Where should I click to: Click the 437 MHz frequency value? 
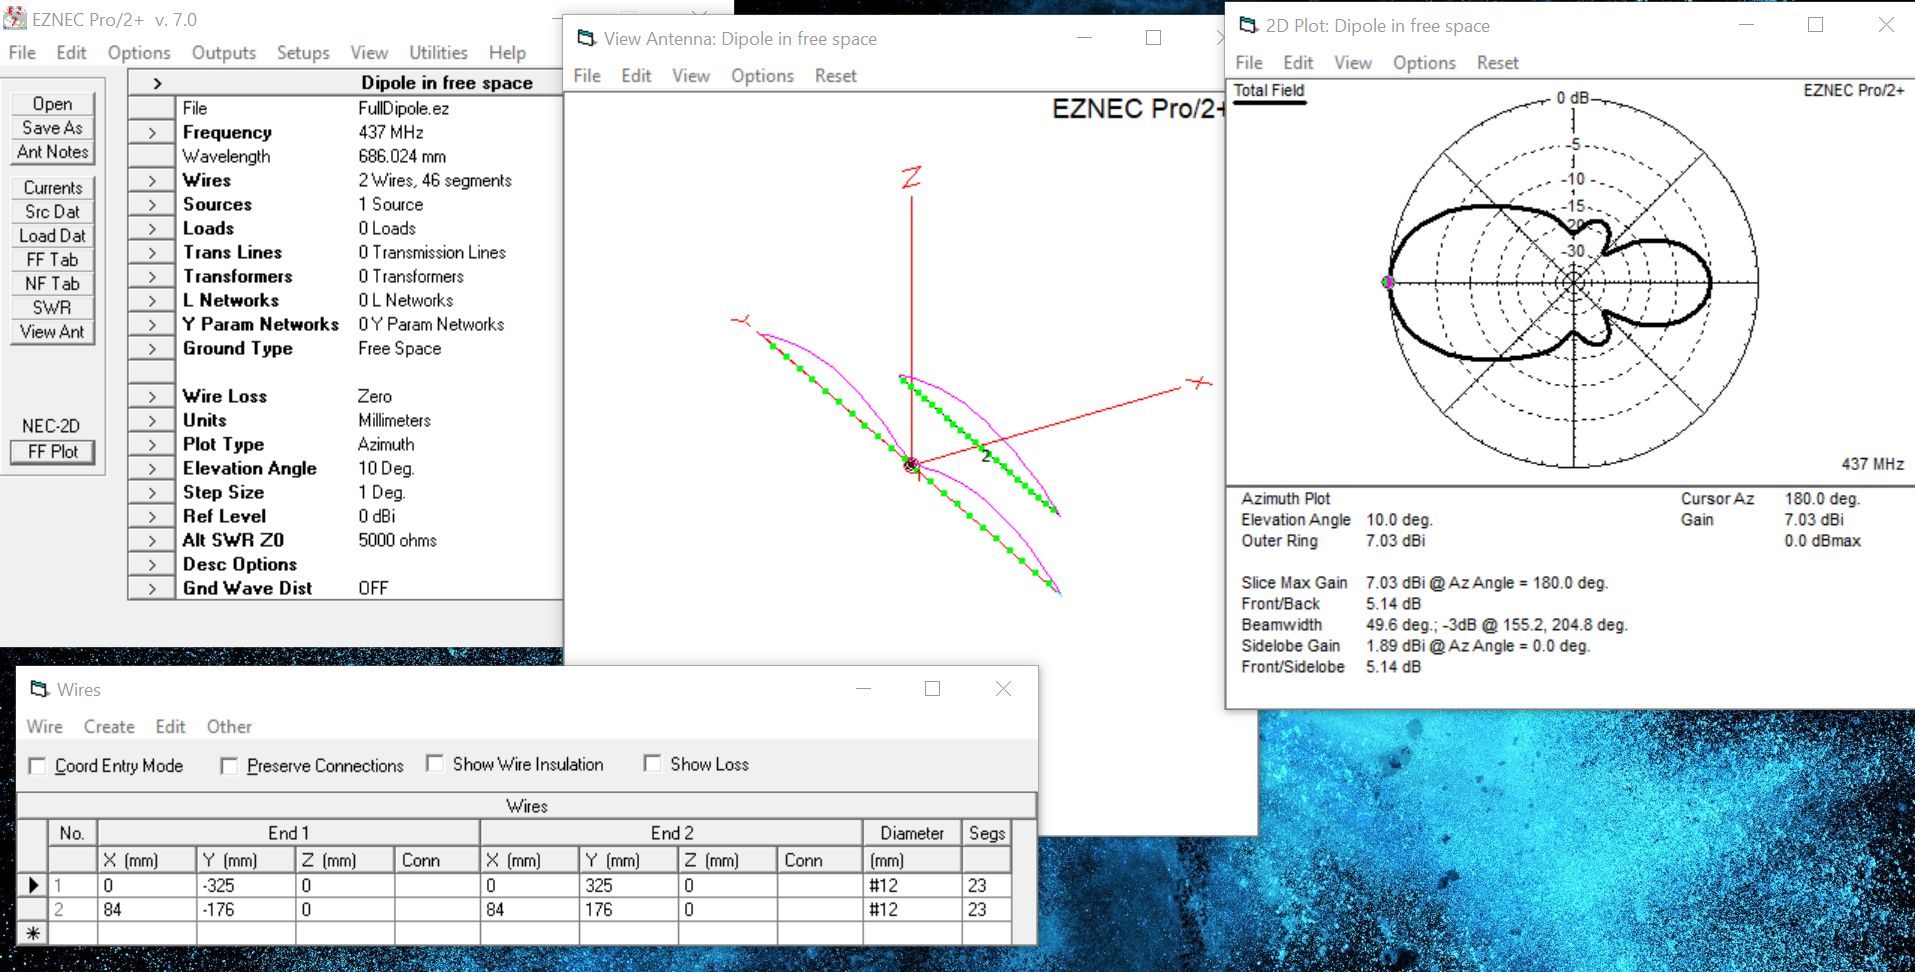point(391,132)
